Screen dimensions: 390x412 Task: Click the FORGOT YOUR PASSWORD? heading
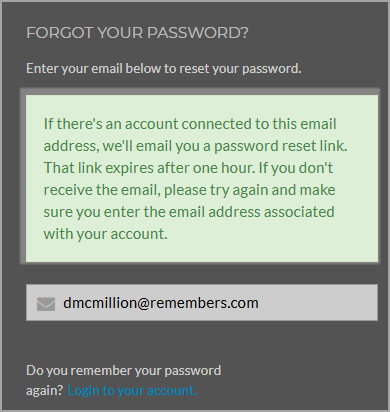[x=137, y=33]
